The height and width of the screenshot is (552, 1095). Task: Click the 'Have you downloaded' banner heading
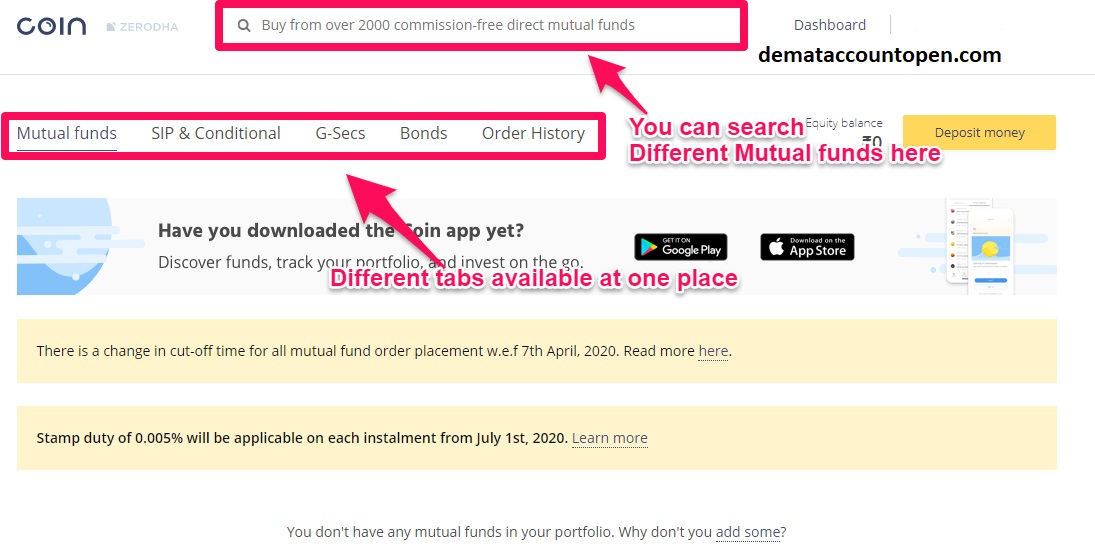coord(341,231)
